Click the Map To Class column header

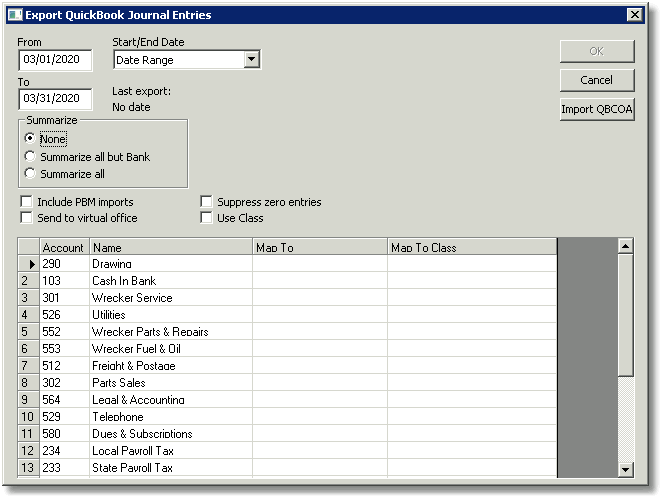pyautogui.click(x=472, y=247)
